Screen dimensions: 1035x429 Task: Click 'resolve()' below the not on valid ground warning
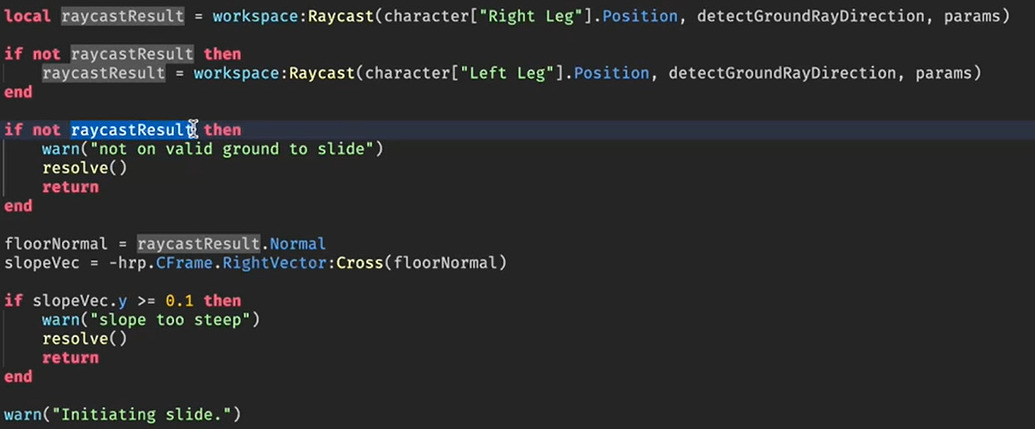(x=84, y=168)
